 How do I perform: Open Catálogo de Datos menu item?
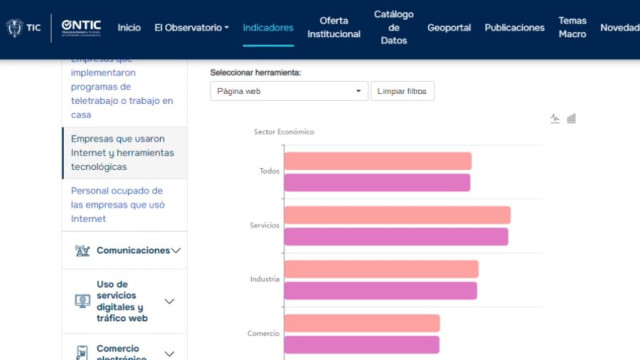394,27
